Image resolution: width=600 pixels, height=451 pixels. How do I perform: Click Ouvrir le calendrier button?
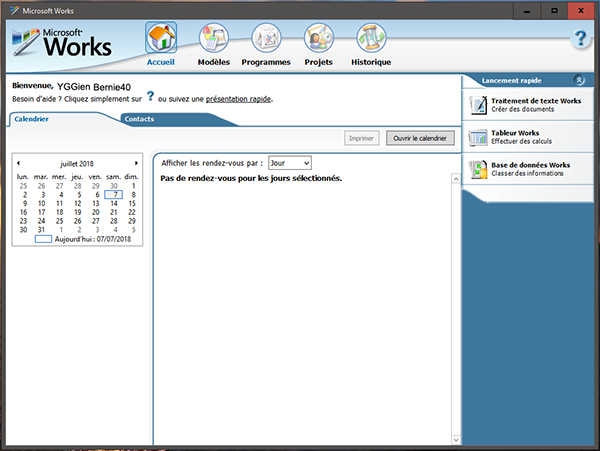tap(420, 138)
